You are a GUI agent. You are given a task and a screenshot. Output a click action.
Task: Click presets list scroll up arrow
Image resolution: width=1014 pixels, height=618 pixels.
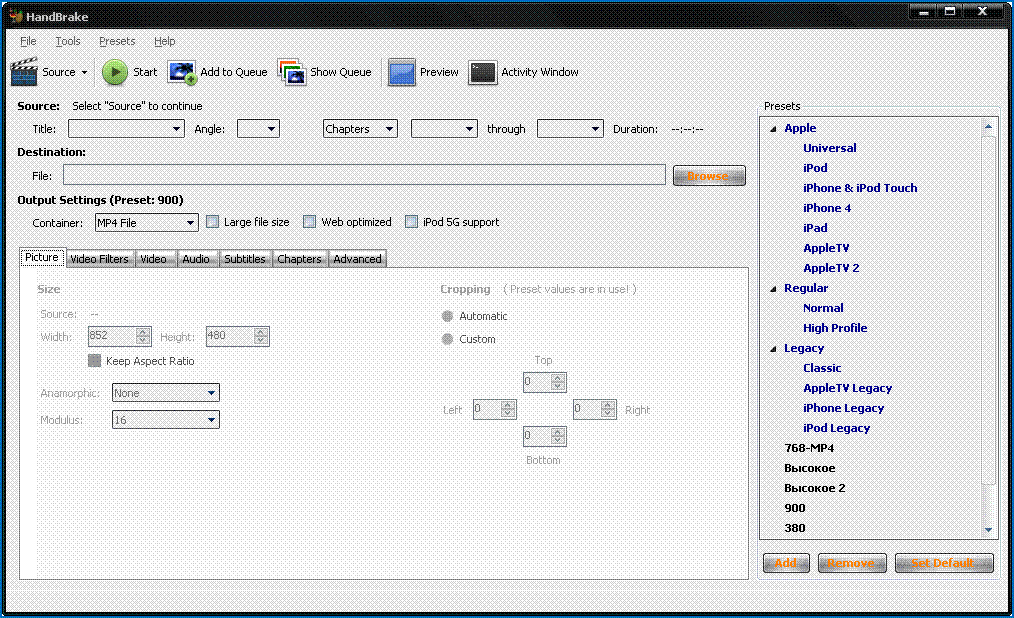(988, 127)
